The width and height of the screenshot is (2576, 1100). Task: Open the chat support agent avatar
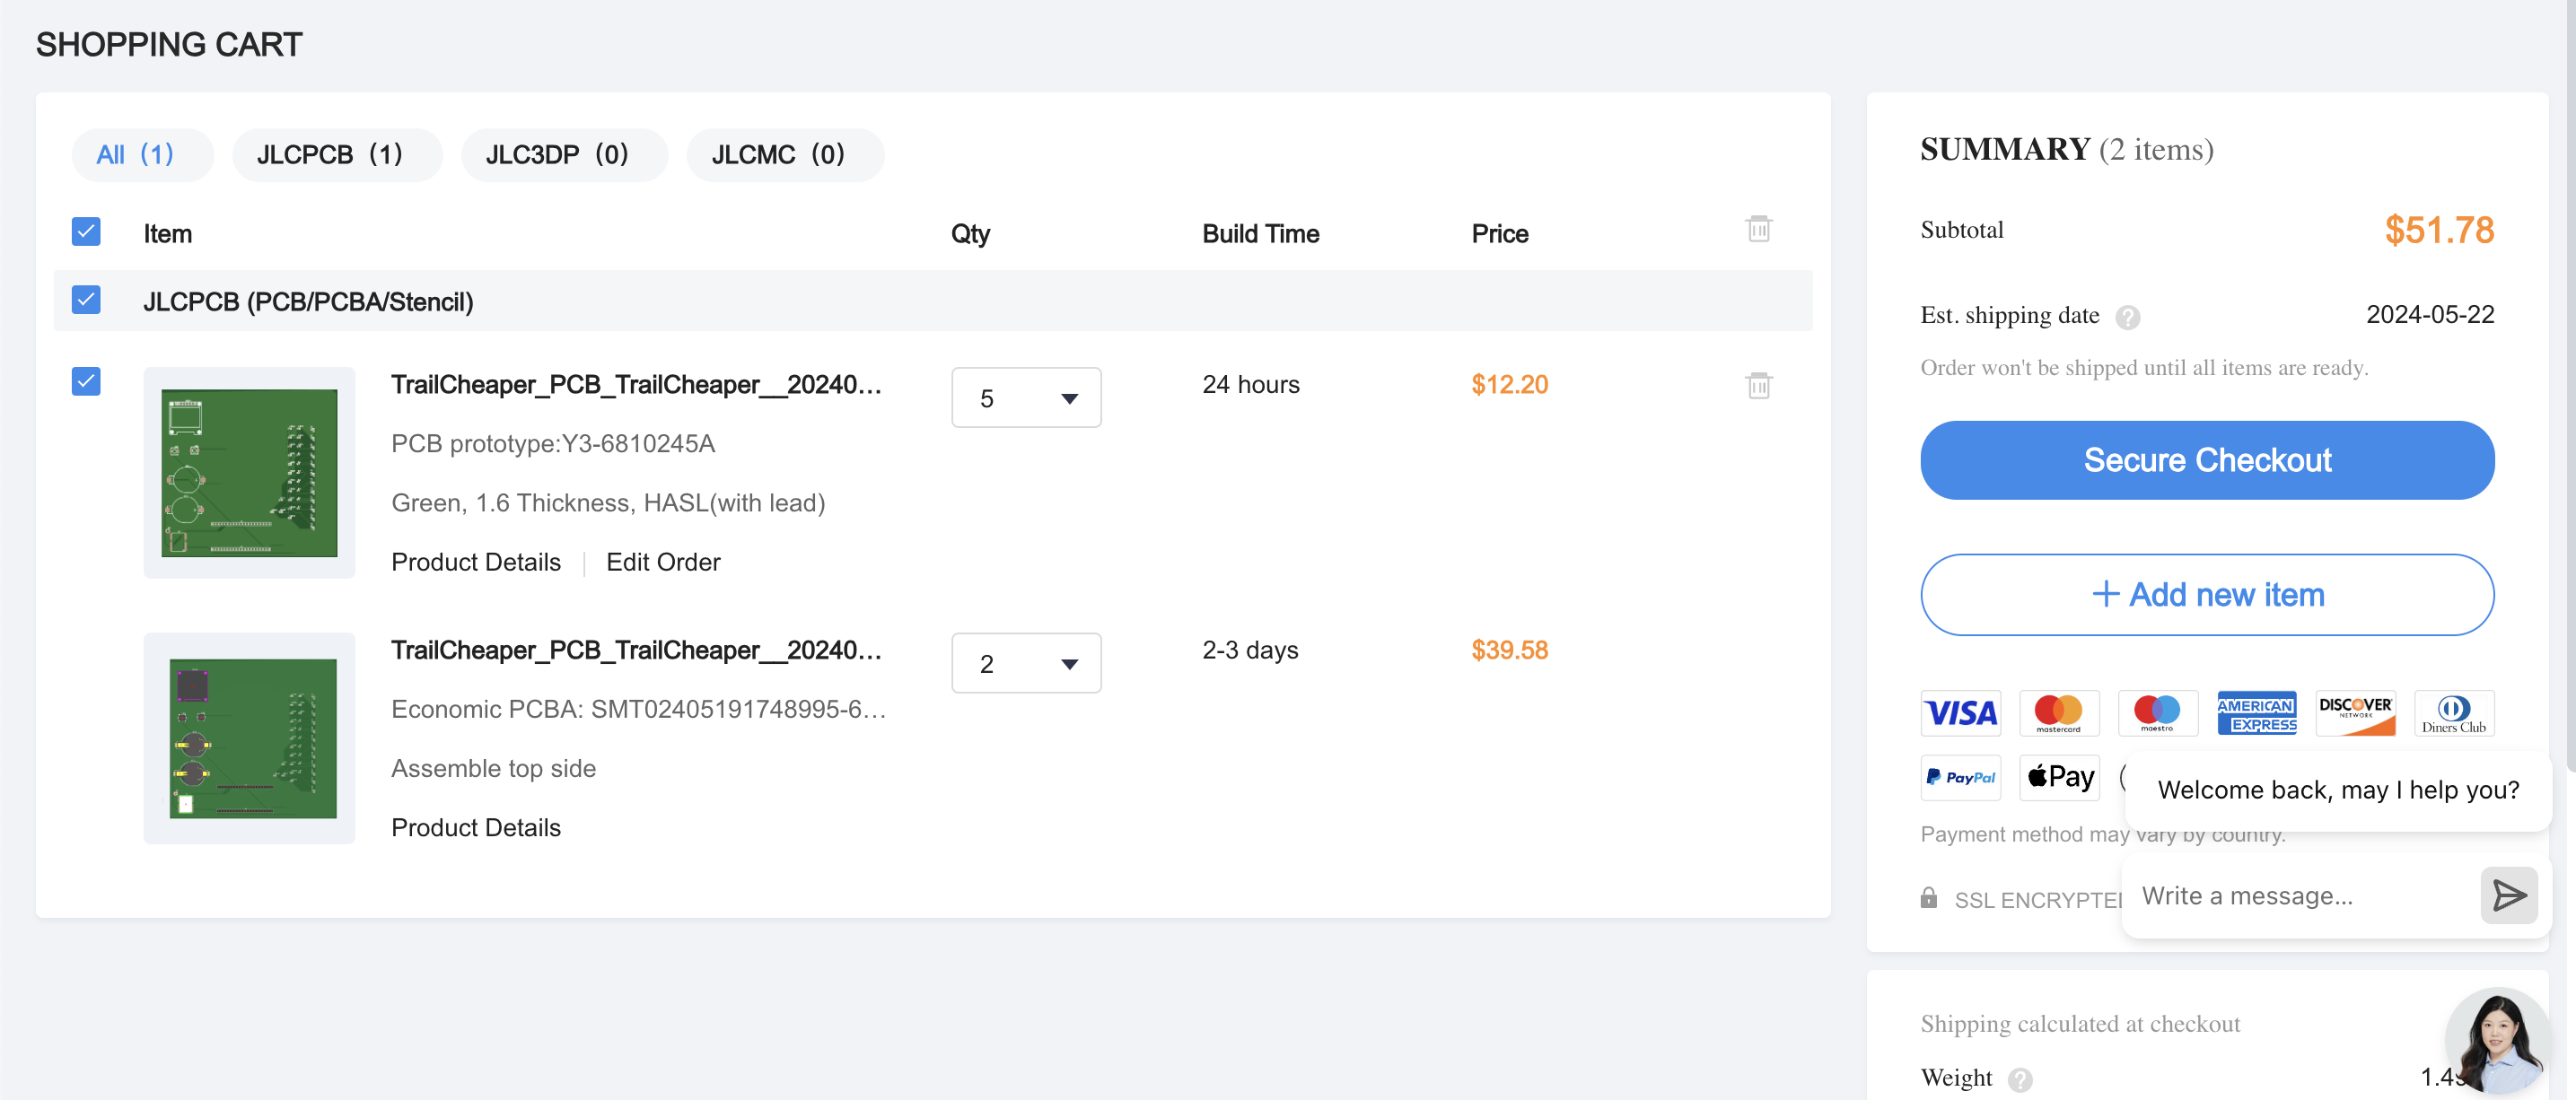2497,1040
